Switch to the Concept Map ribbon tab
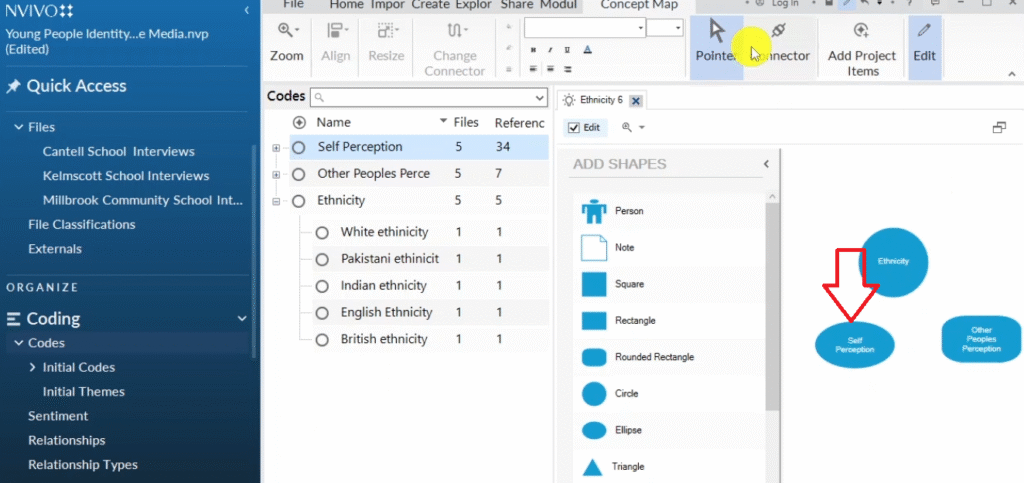Viewport: 1024px width, 483px height. 638,5
